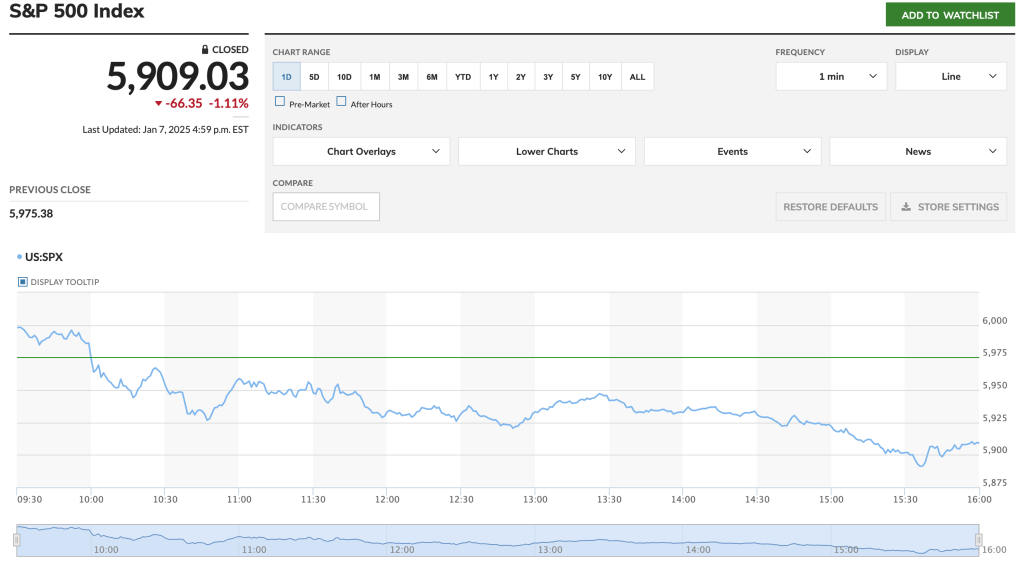The height and width of the screenshot is (564, 1024).
Task: Click the left handle of range slider
Action: (x=16, y=540)
